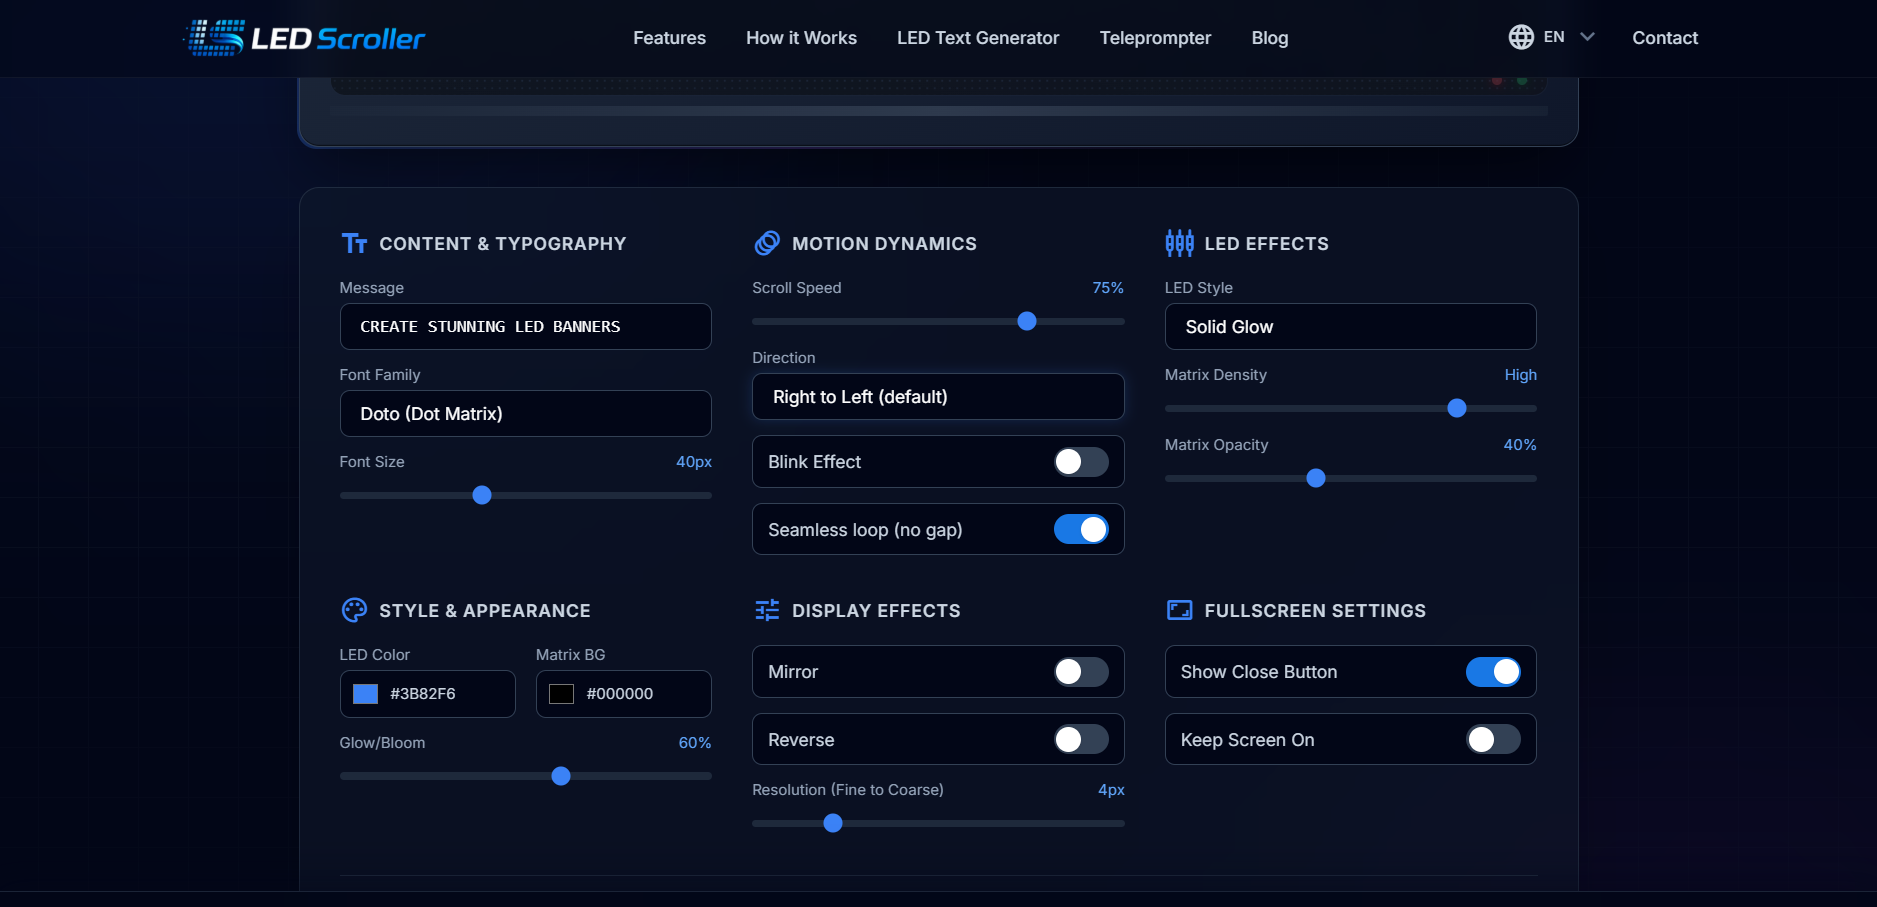
Task: Click the Message text input field
Action: pos(526,327)
